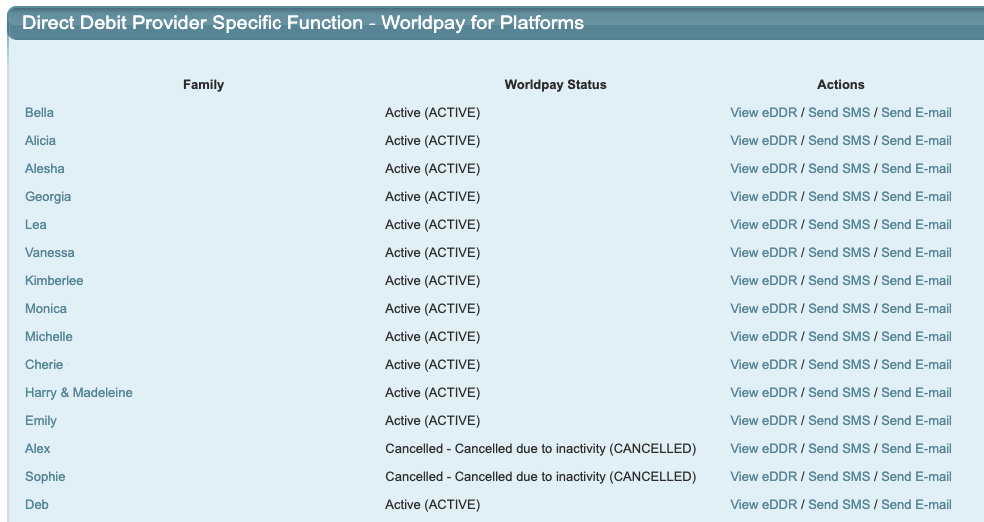
Task: View eDDR for Monica
Action: click(764, 309)
